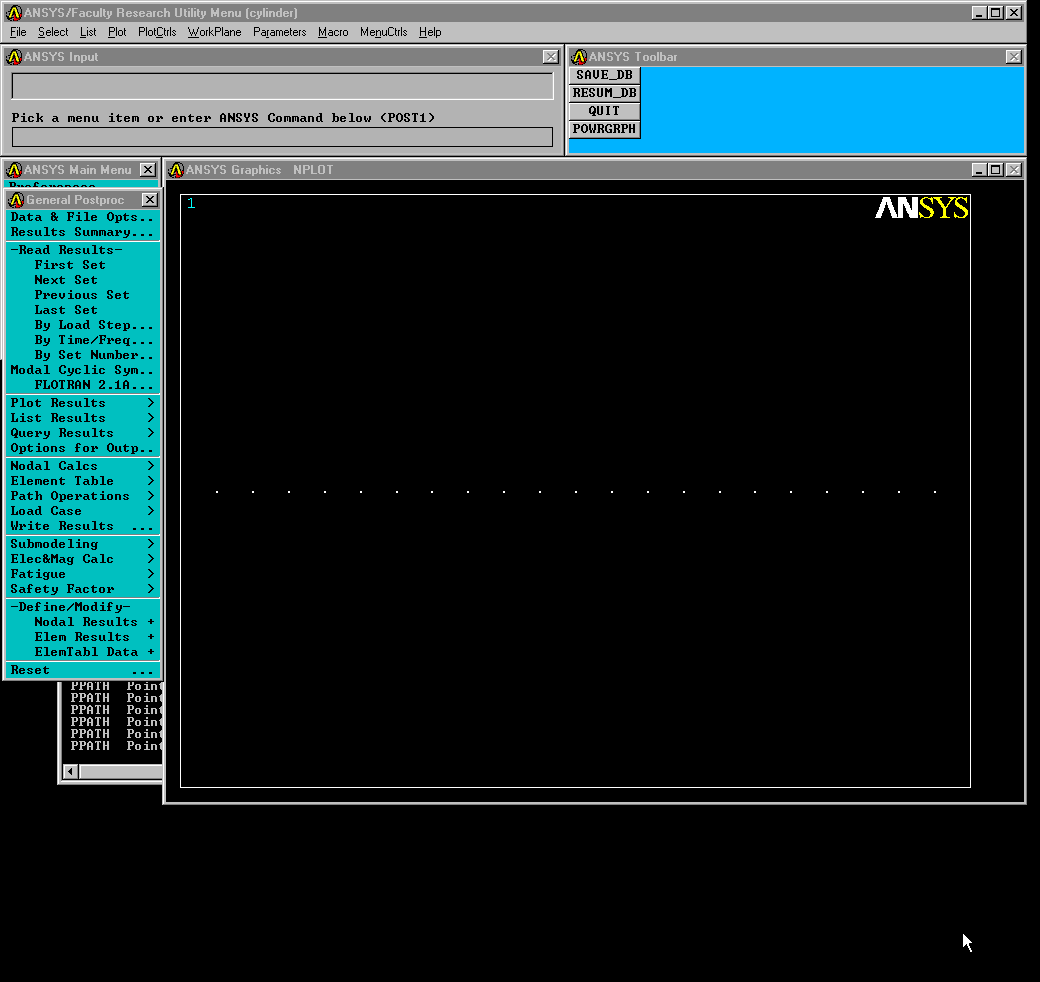The image size is (1040, 982).
Task: Open Options for Outp dialog
Action: point(82,448)
